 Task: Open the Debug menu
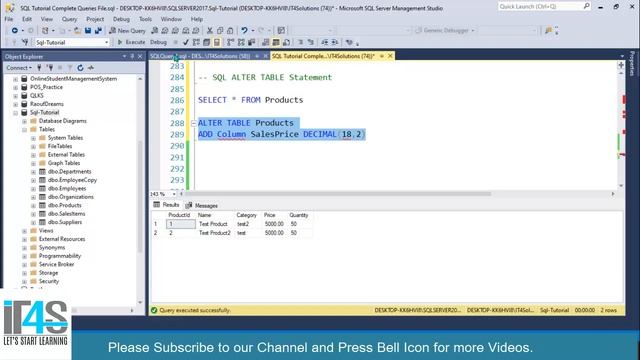121,19
